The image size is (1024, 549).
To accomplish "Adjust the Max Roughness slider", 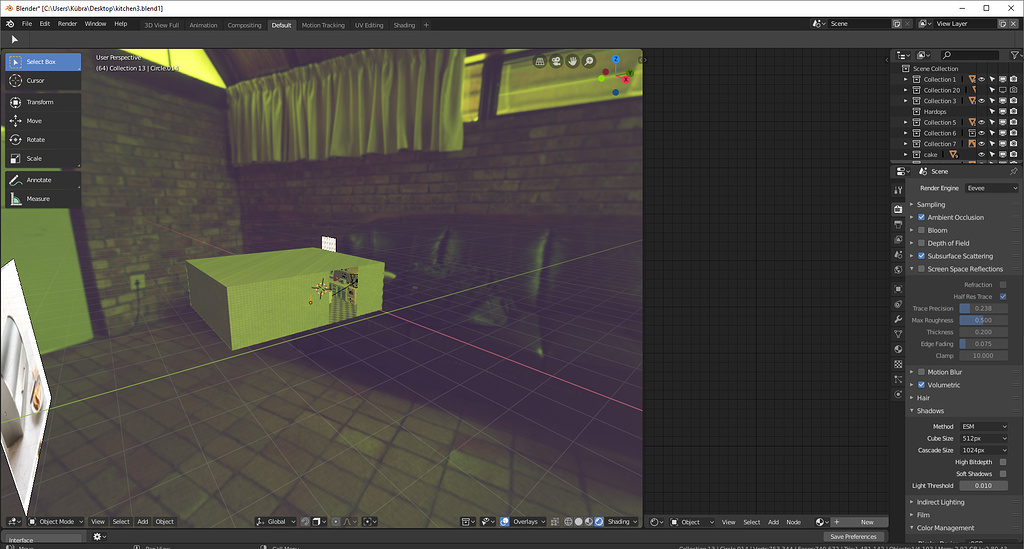I will [983, 321].
